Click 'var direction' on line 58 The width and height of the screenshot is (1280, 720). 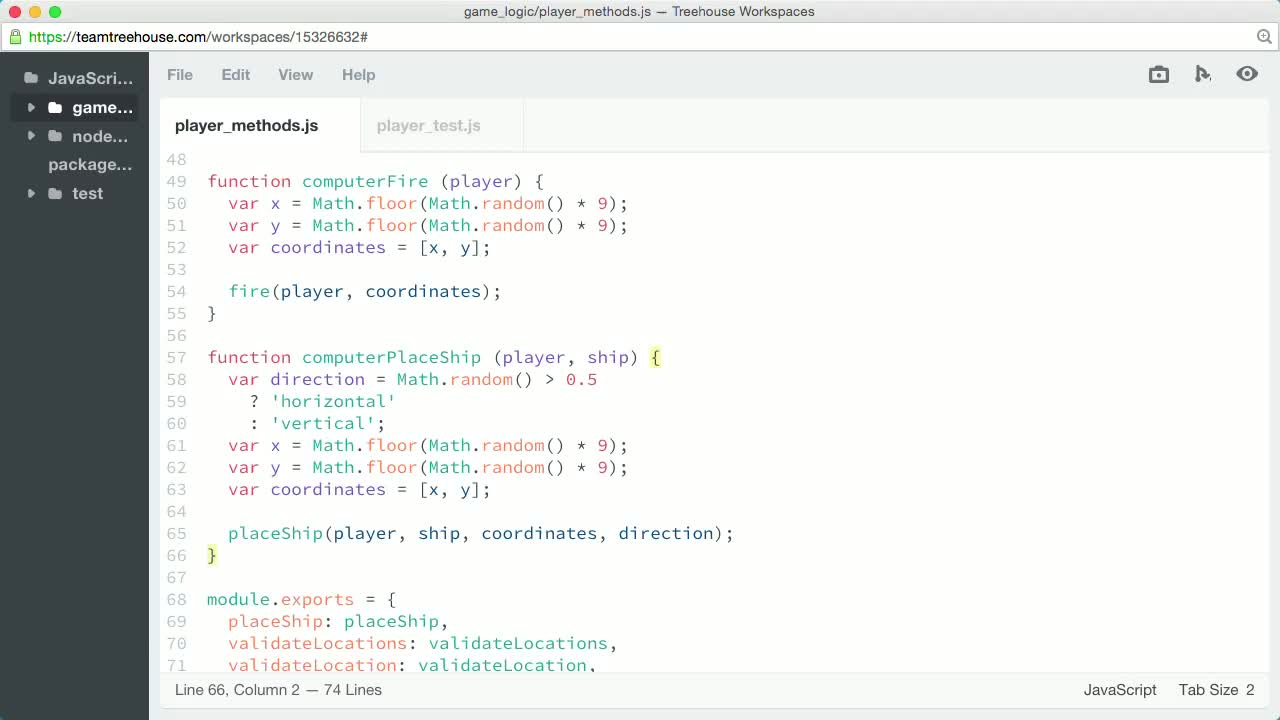296,379
